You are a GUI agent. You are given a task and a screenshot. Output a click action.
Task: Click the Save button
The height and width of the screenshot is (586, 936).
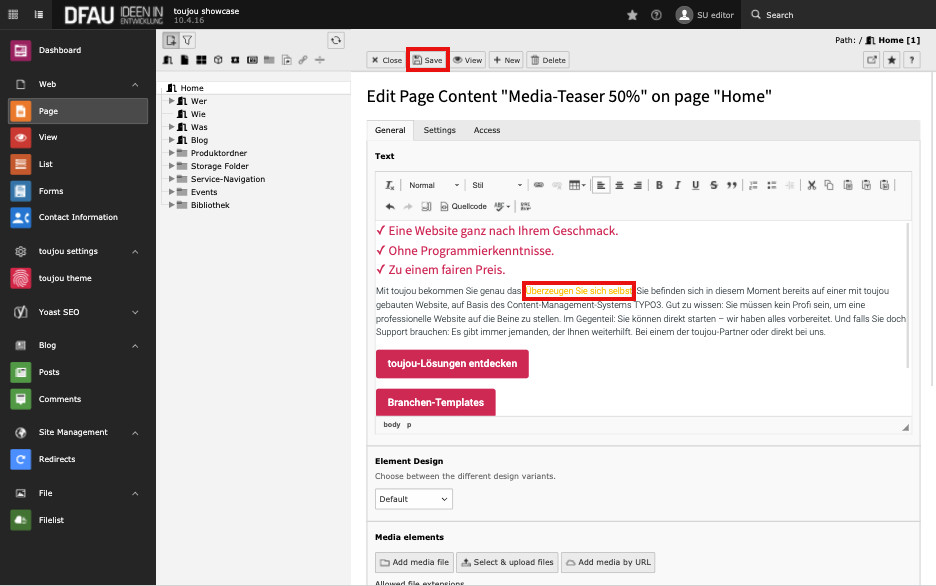(x=427, y=60)
